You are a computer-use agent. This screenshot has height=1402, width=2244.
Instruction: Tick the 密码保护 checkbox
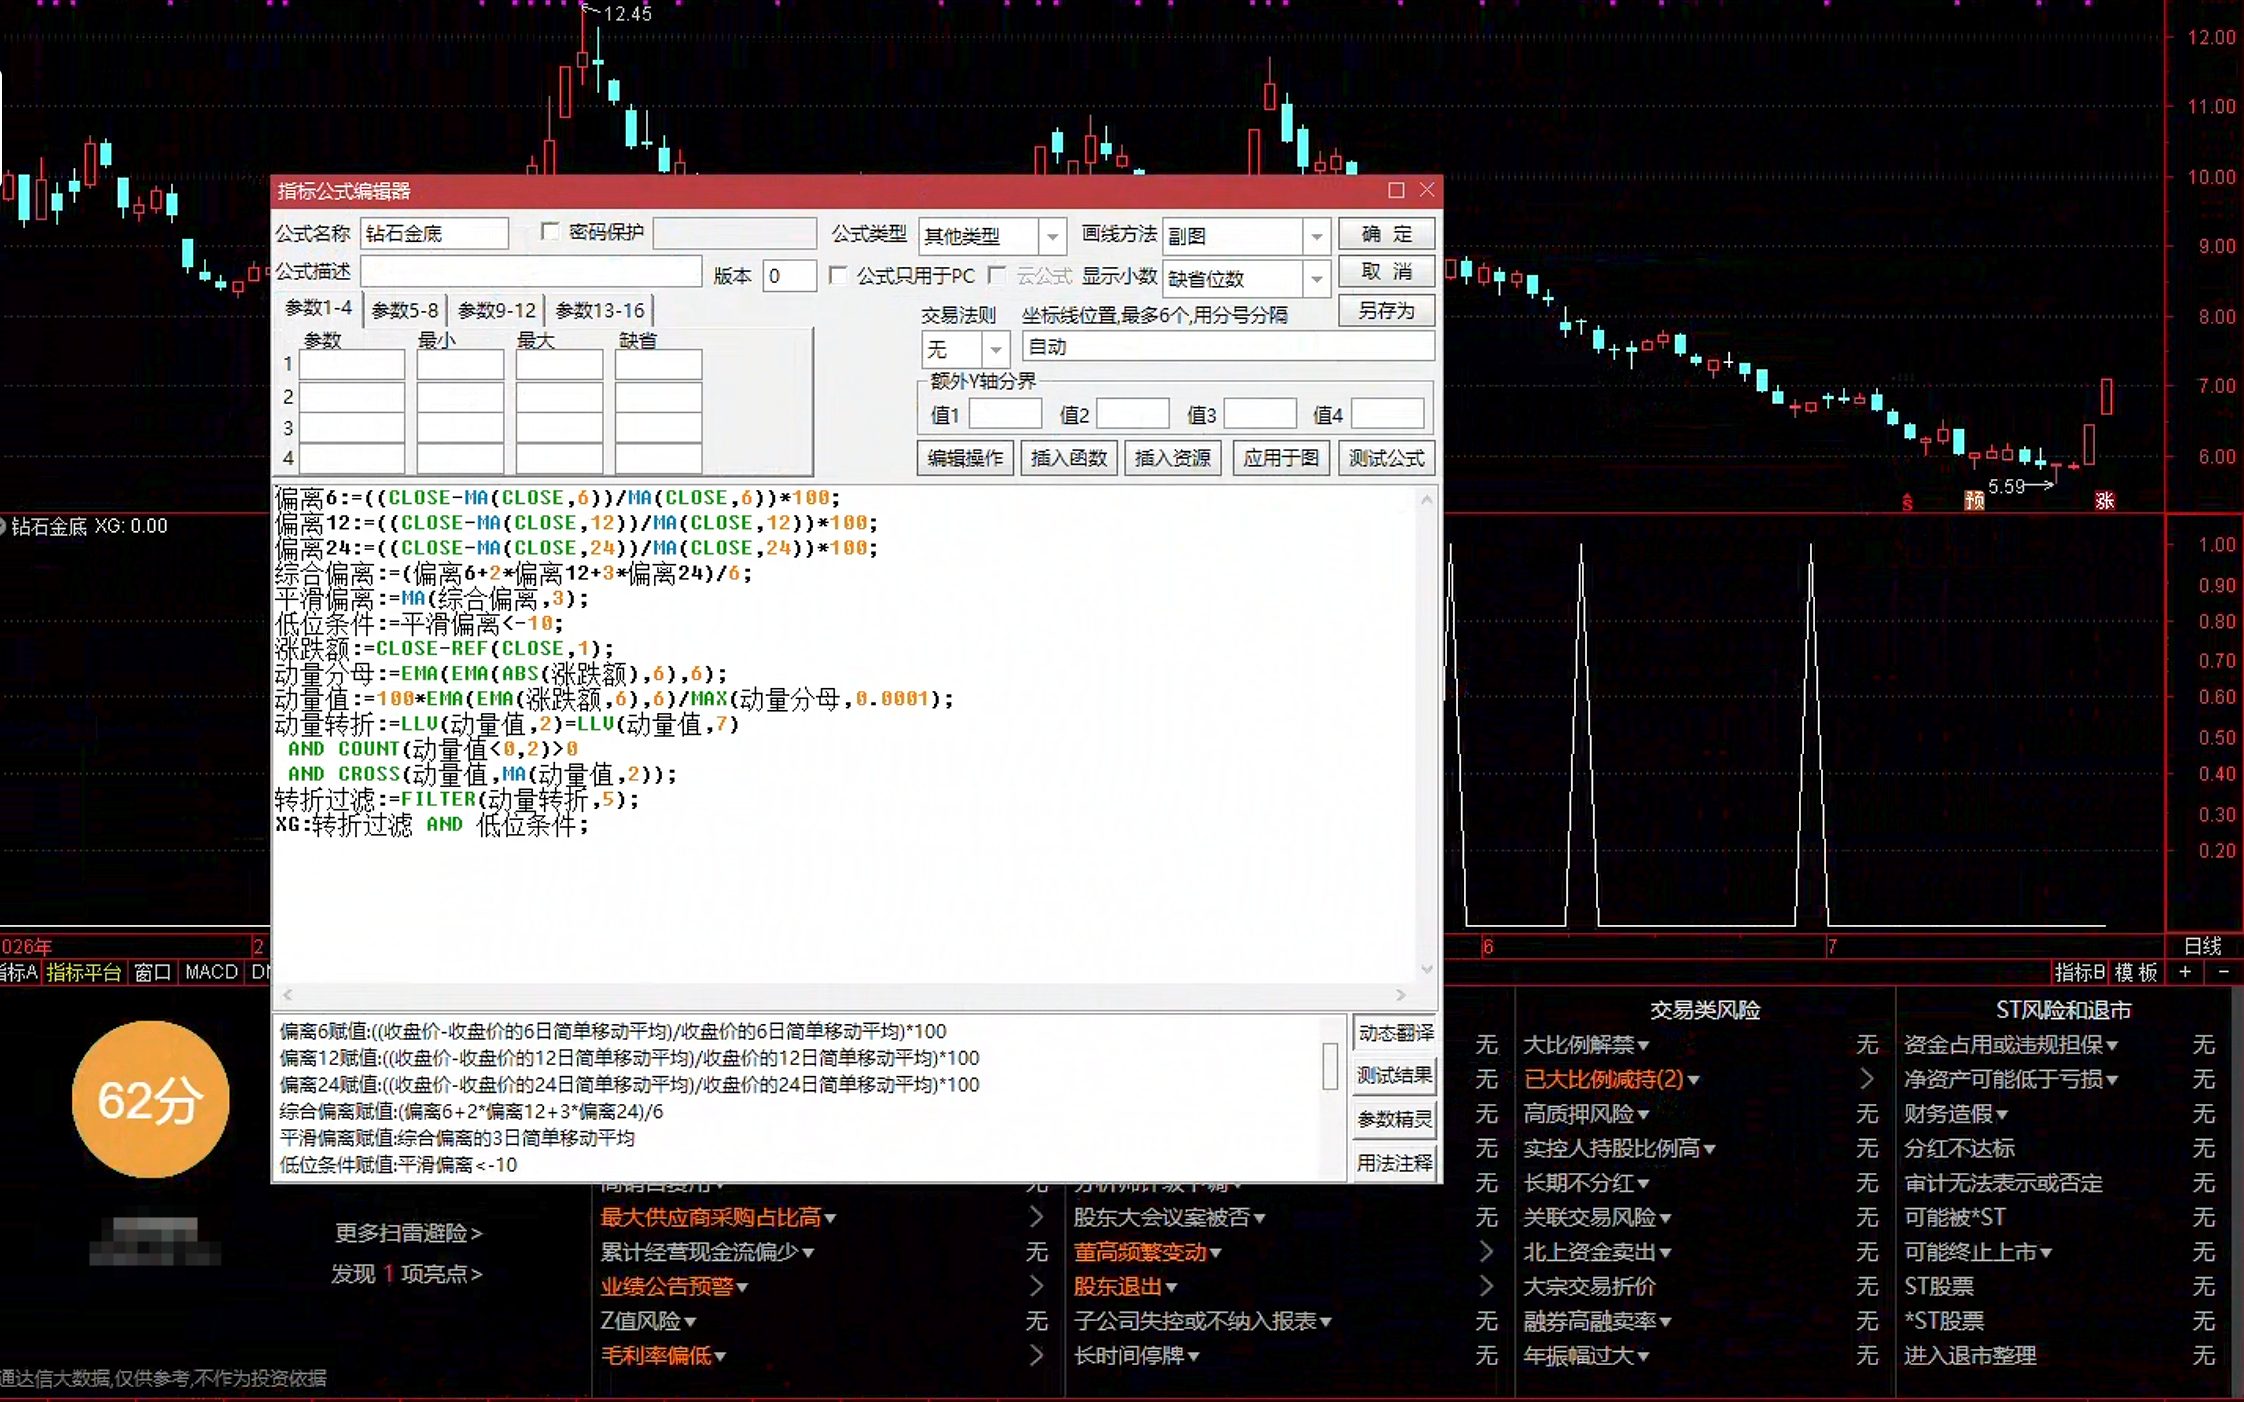click(x=549, y=232)
